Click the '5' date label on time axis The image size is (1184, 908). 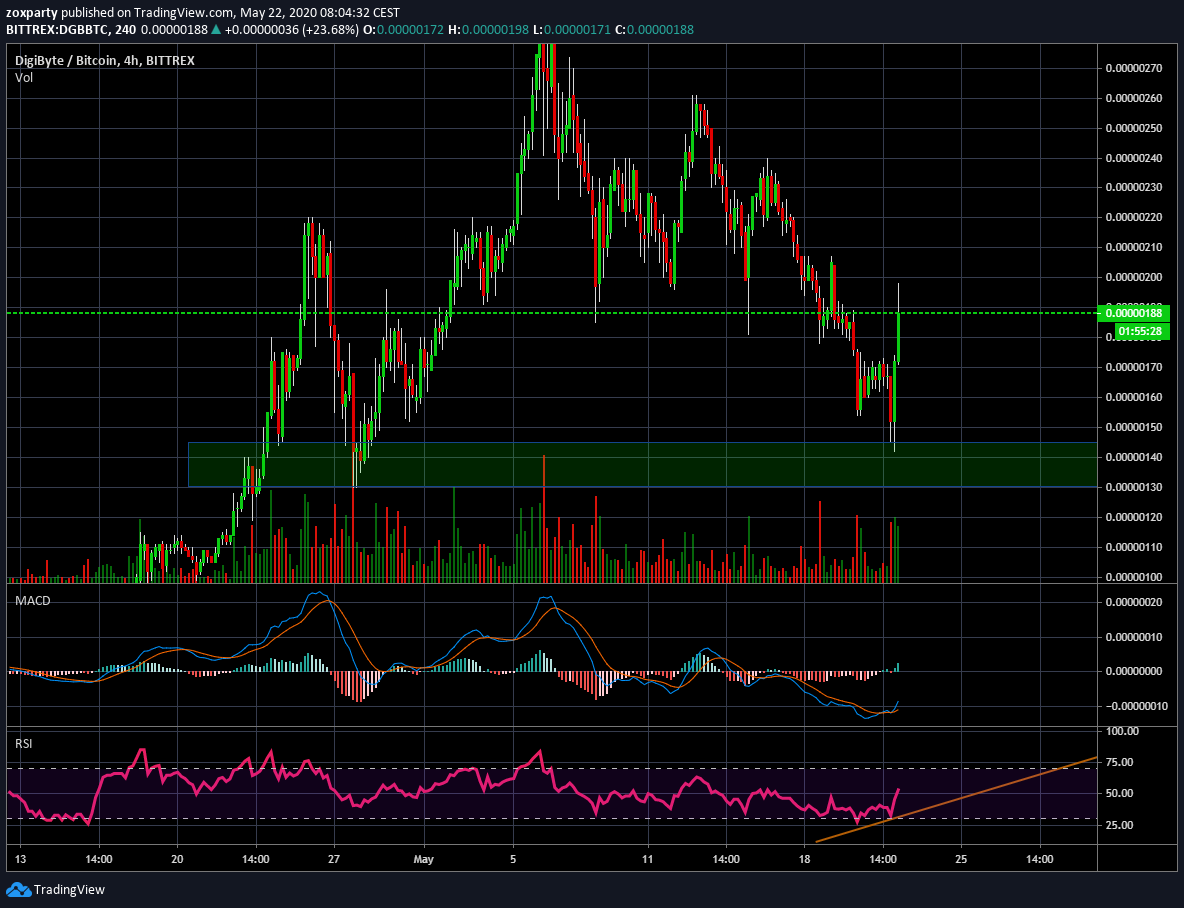513,859
